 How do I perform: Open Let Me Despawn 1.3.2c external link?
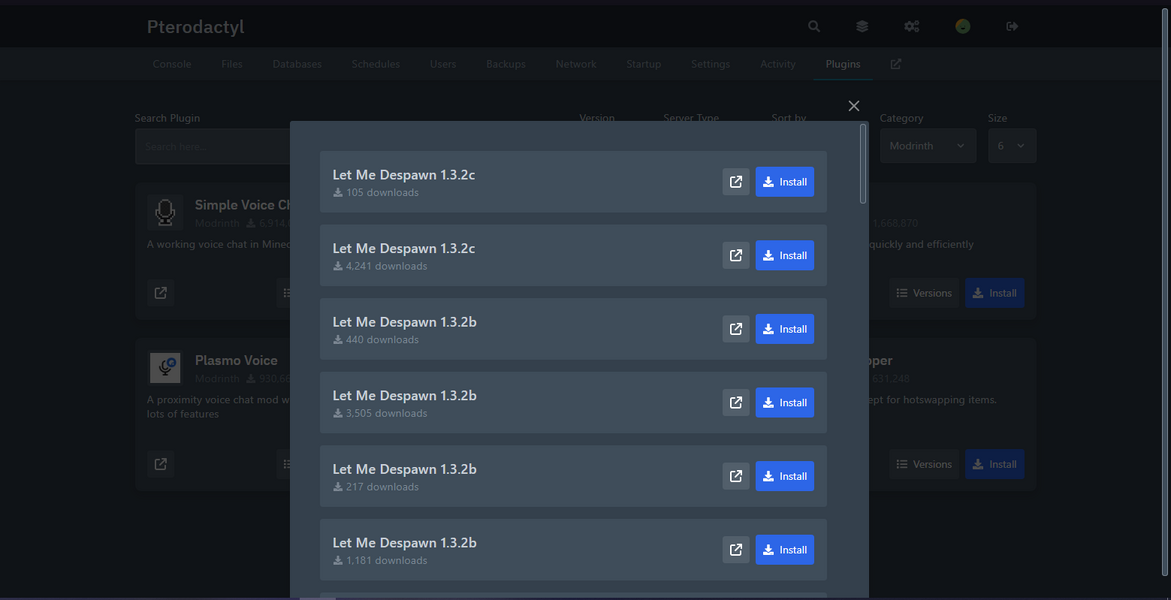pos(735,181)
